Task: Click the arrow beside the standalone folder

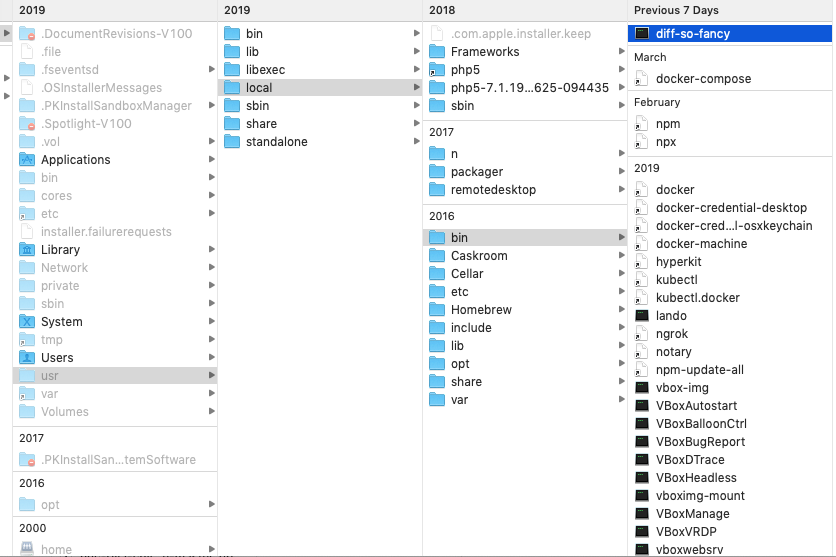Action: (416, 141)
